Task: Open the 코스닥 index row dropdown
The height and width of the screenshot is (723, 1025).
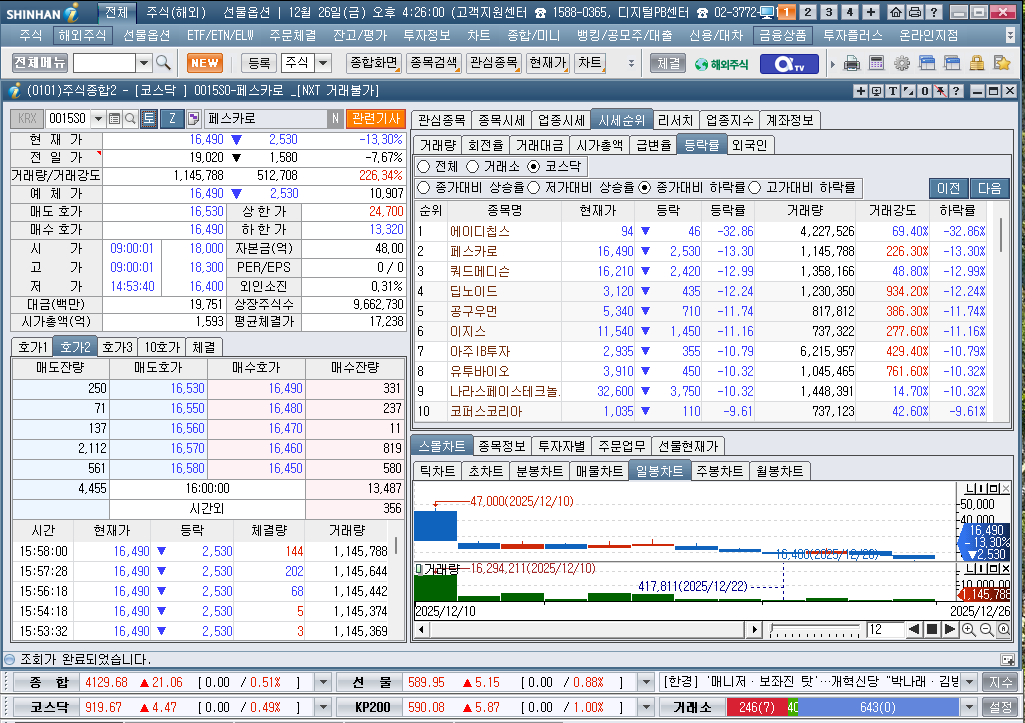Action: [x=323, y=707]
